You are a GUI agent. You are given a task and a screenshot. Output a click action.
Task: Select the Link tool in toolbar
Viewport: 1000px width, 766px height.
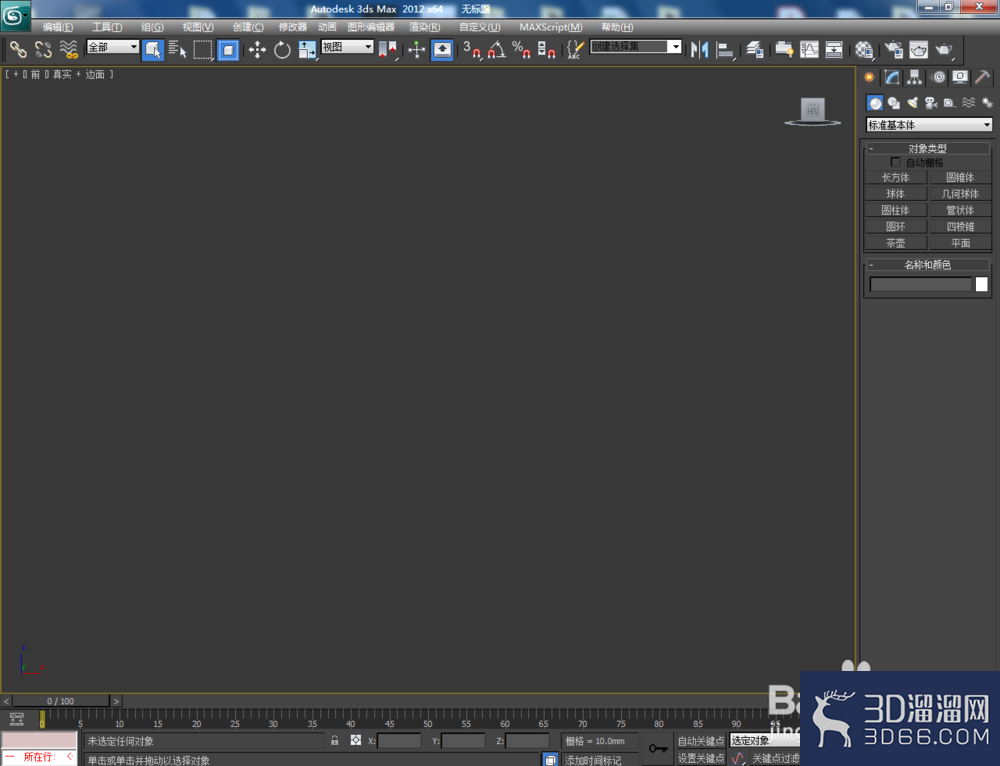point(18,49)
